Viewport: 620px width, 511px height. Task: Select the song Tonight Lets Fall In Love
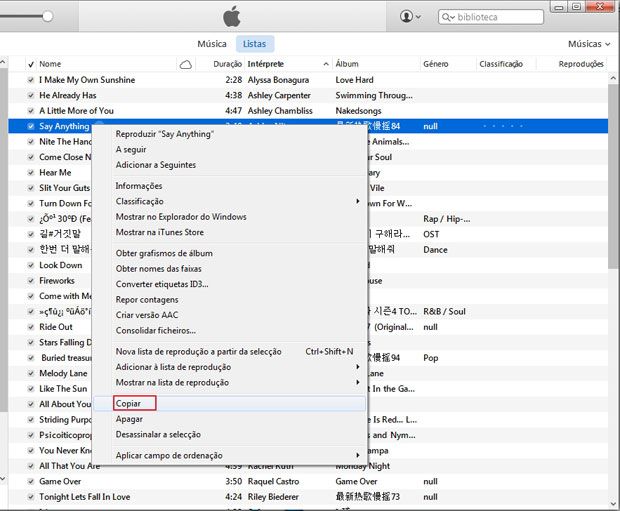click(85, 497)
